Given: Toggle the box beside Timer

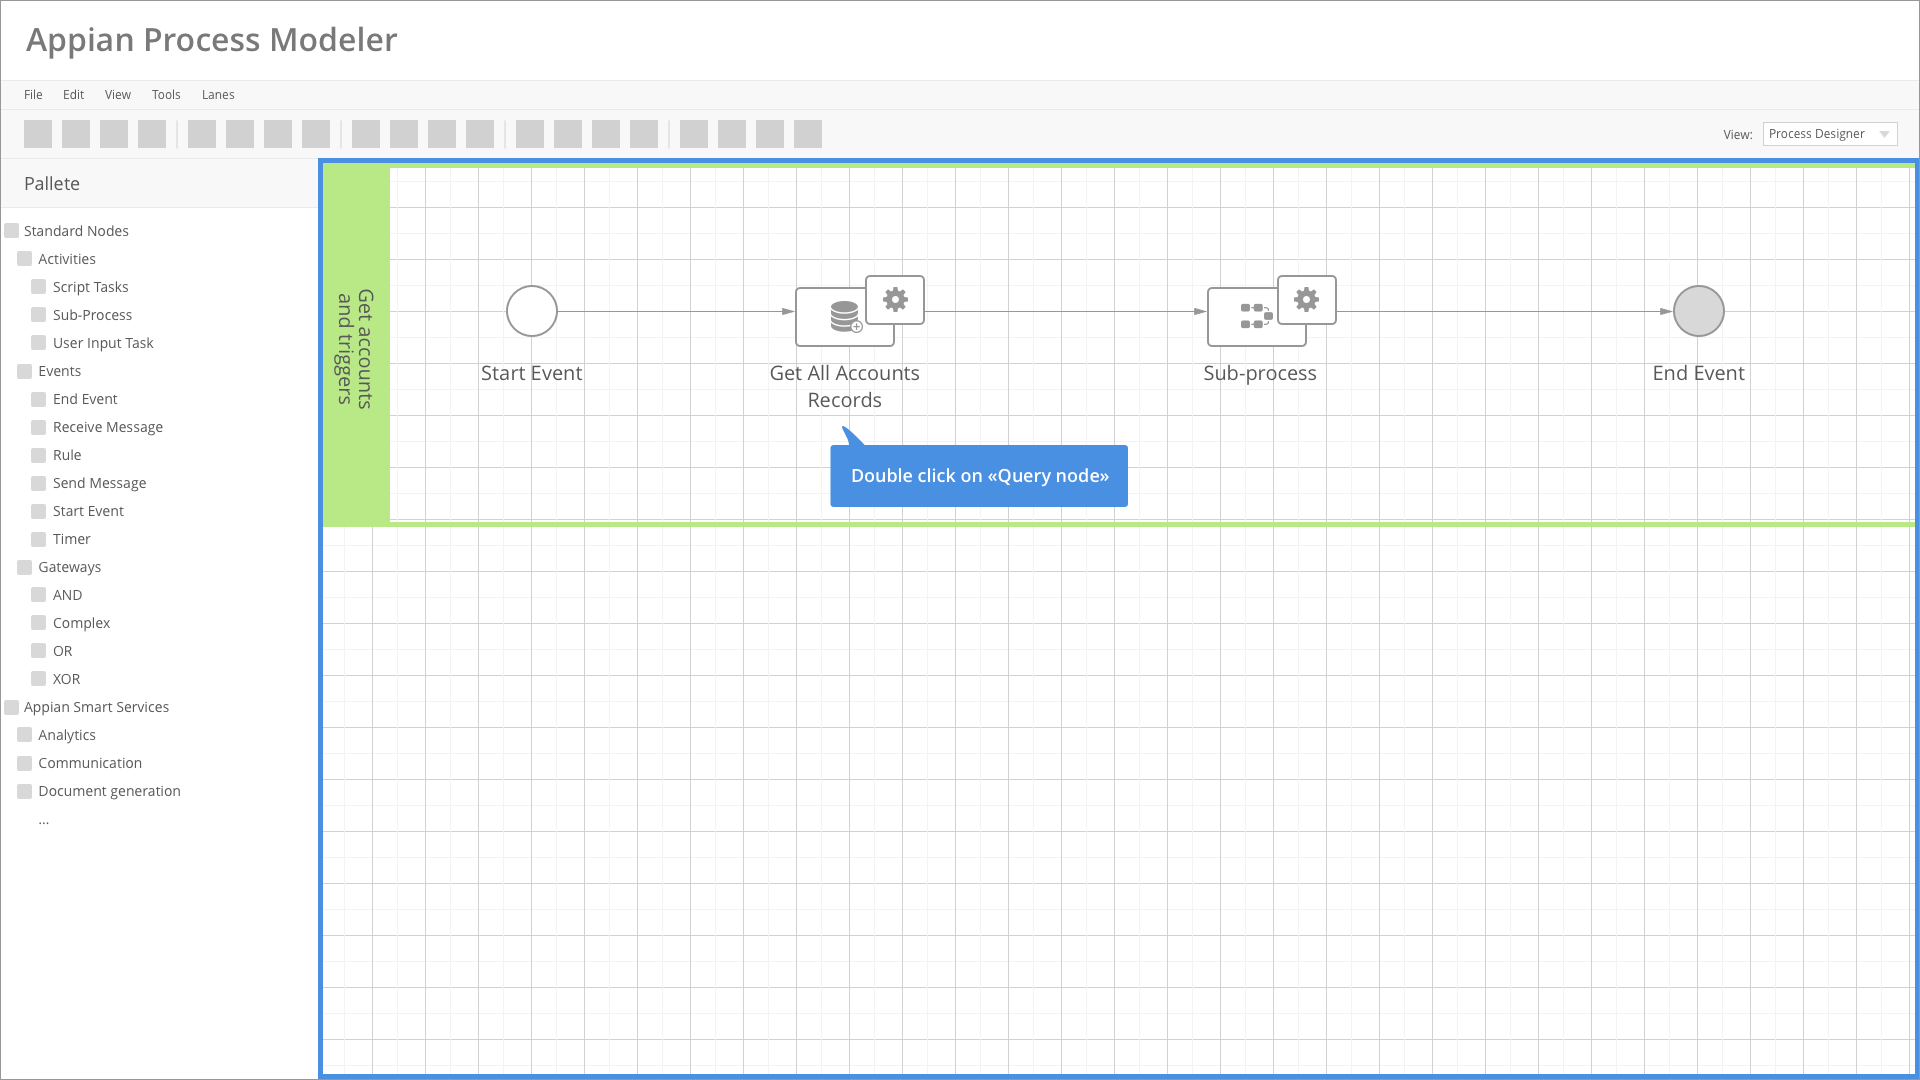Looking at the screenshot, I should [x=38, y=539].
